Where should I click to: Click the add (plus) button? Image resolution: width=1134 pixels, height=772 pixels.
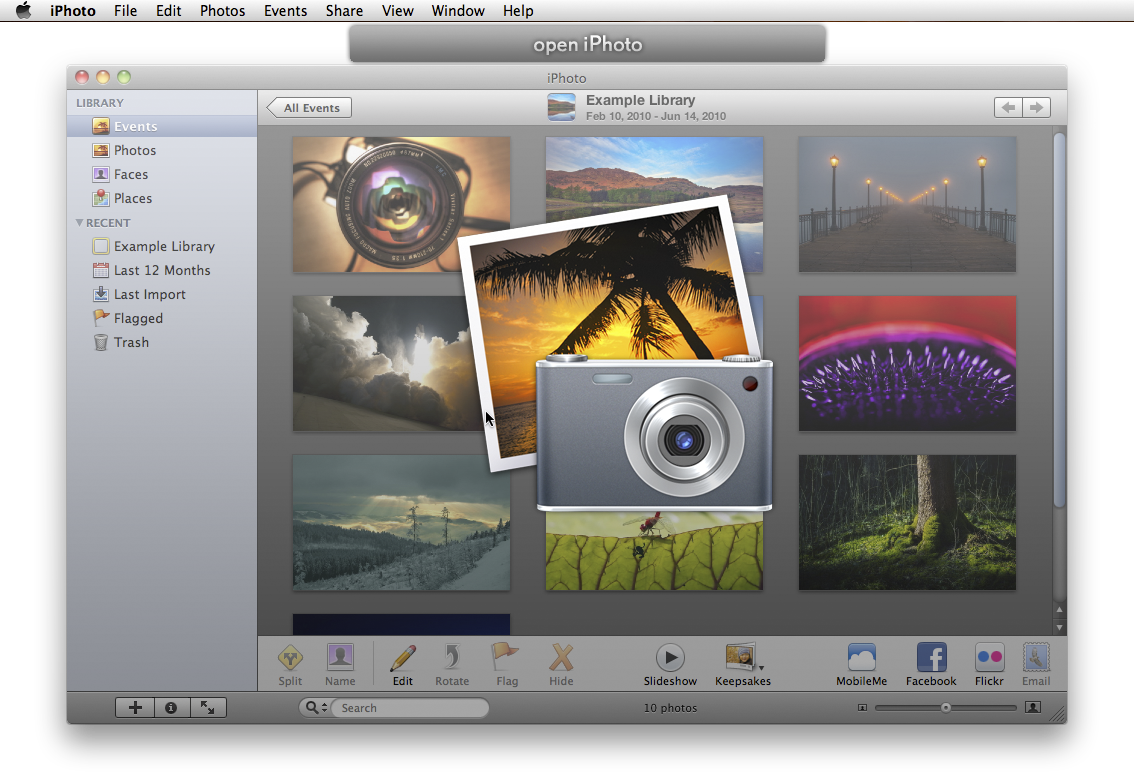(x=135, y=708)
